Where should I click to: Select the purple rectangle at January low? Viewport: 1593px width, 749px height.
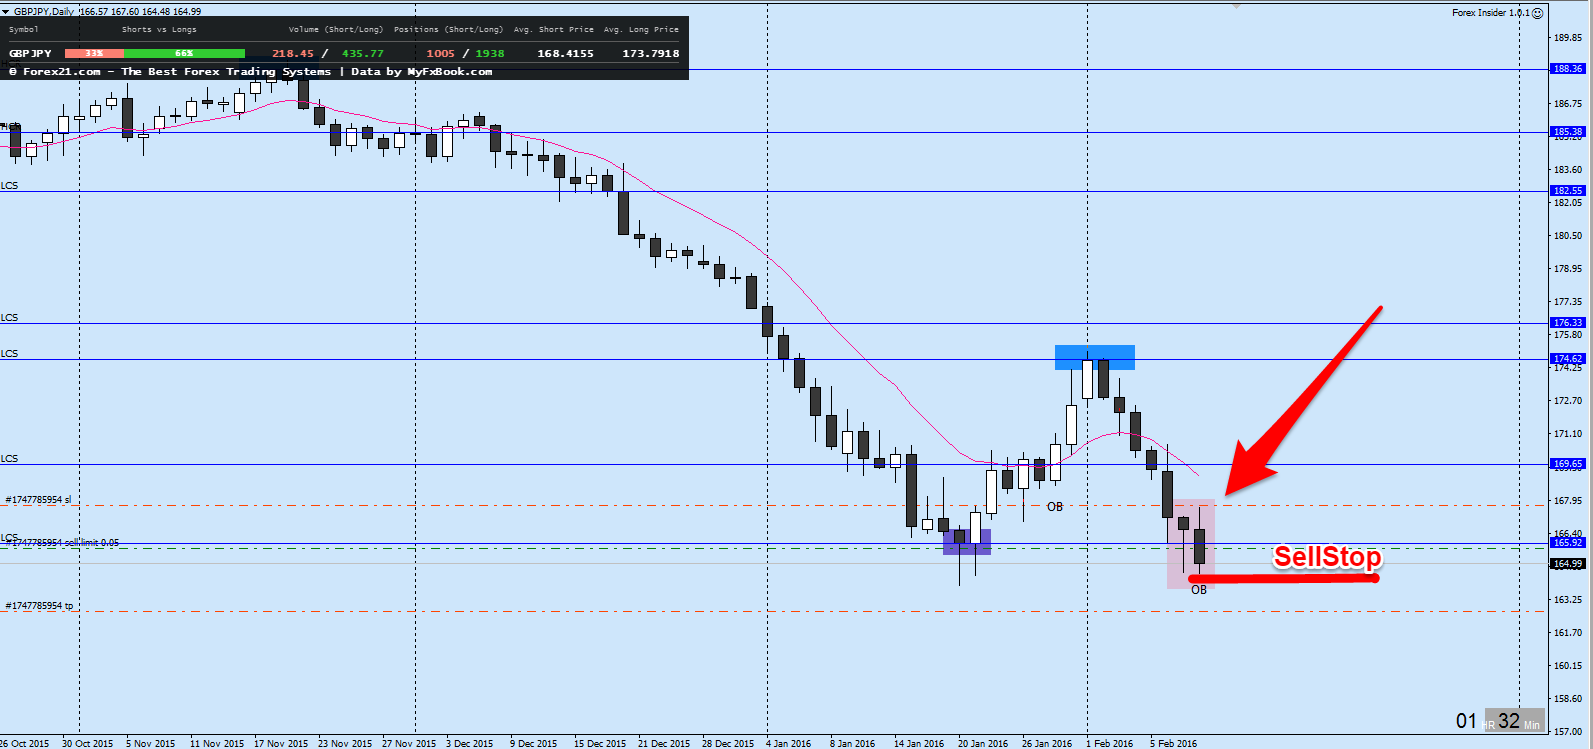967,541
